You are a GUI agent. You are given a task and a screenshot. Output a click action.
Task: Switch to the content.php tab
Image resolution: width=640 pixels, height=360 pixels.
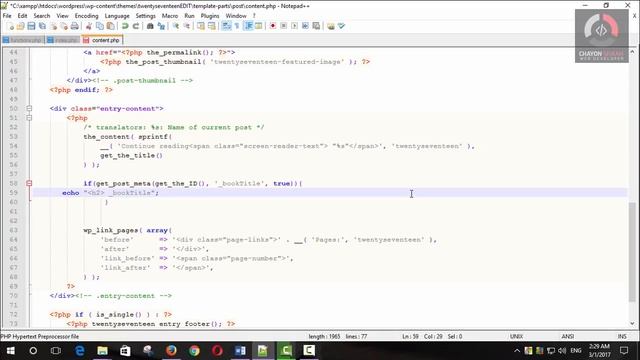(102, 40)
